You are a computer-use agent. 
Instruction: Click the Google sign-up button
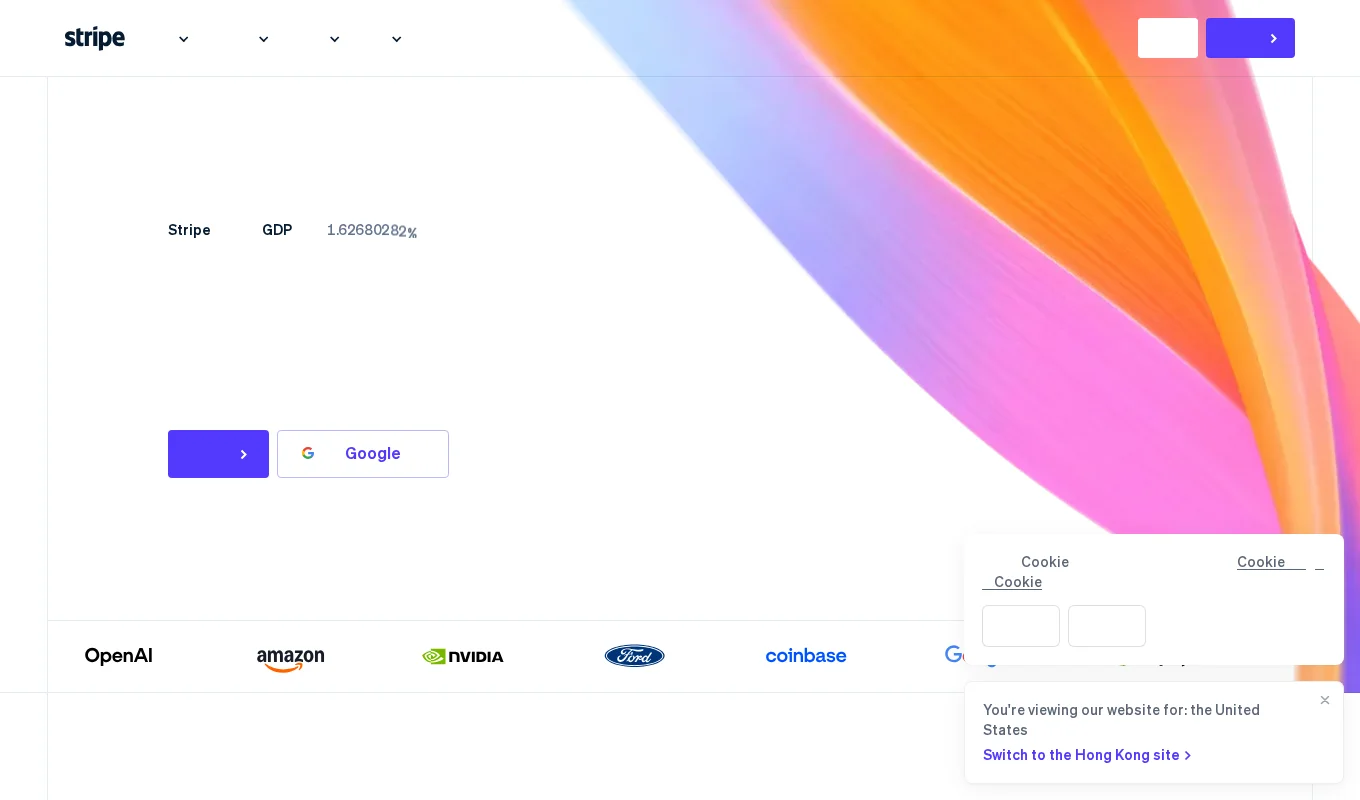(x=363, y=454)
